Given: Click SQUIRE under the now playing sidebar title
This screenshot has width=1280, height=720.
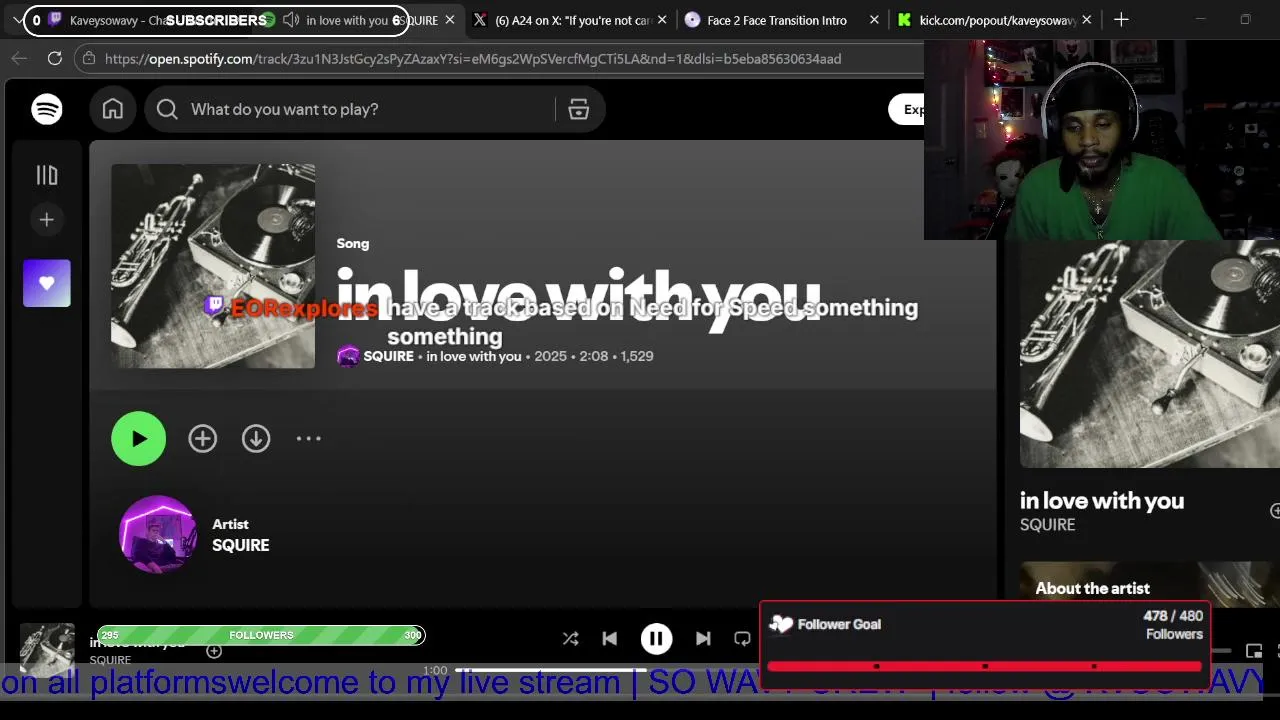Looking at the screenshot, I should (x=1048, y=525).
